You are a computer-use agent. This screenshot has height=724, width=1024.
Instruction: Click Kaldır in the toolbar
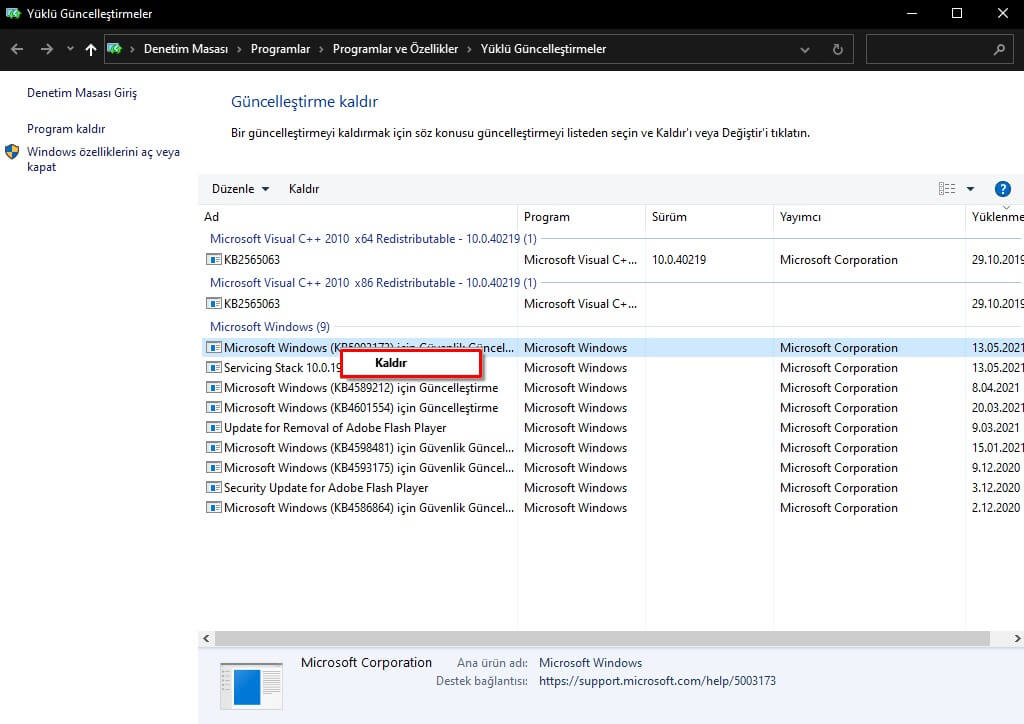pyautogui.click(x=304, y=189)
